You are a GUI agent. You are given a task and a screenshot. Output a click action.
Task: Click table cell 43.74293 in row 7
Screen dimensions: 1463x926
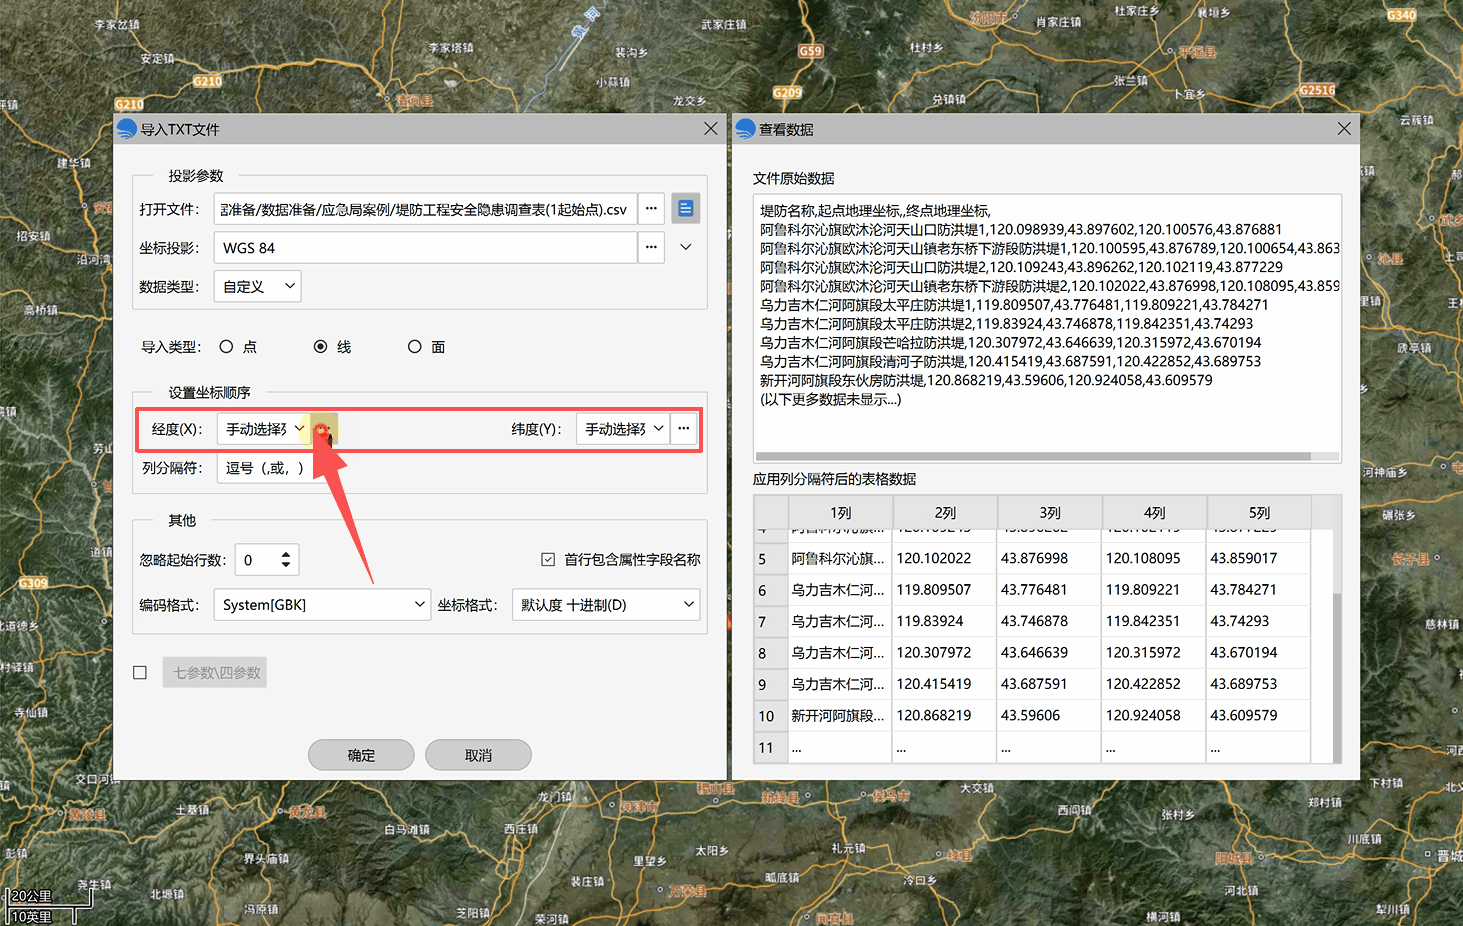1259,621
